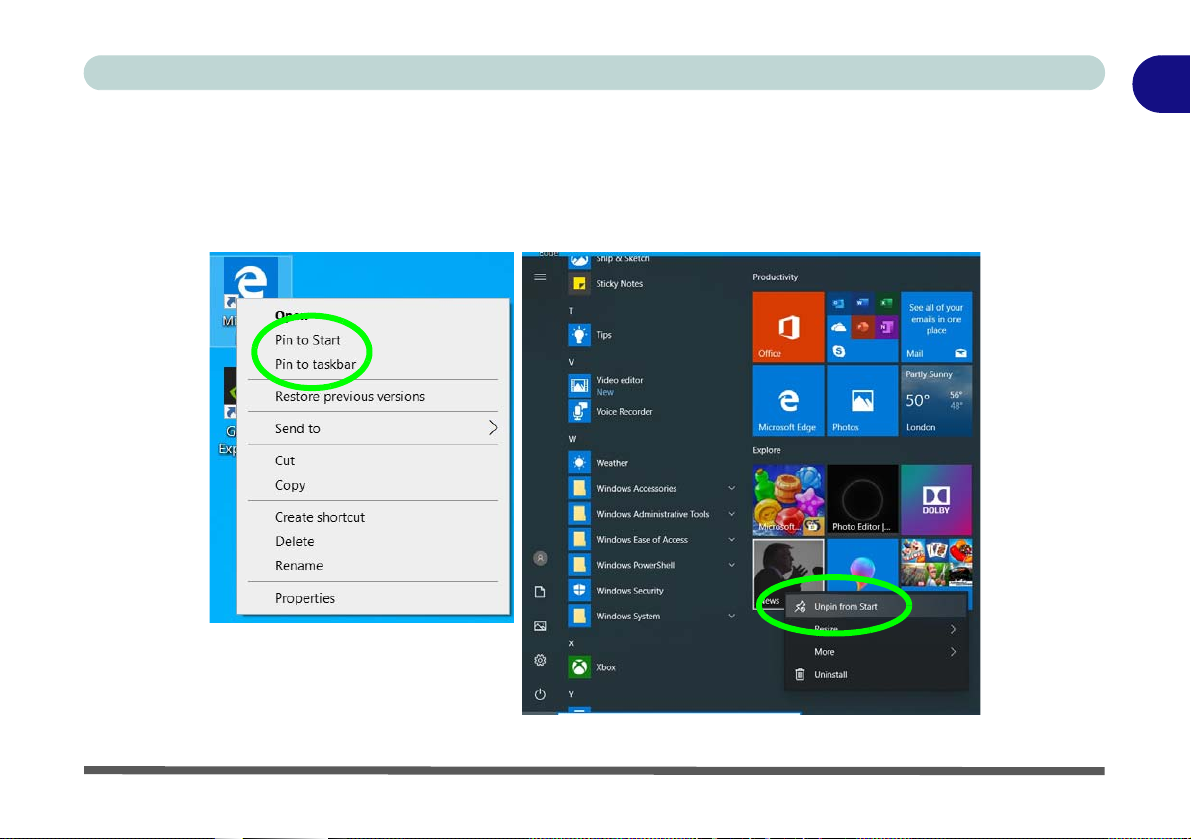Image resolution: width=1191 pixels, height=839 pixels.
Task: Start the Voice Recorder app
Action: [611, 412]
